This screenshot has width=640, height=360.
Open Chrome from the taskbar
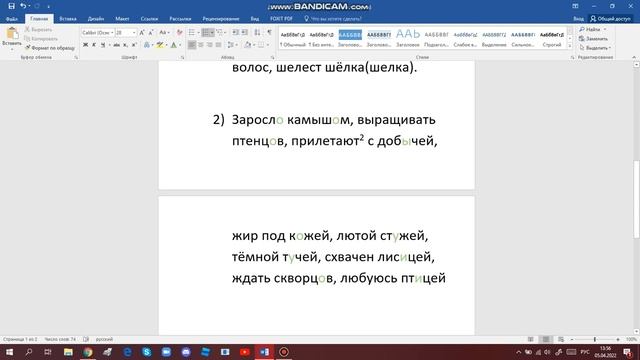[x=88, y=352]
